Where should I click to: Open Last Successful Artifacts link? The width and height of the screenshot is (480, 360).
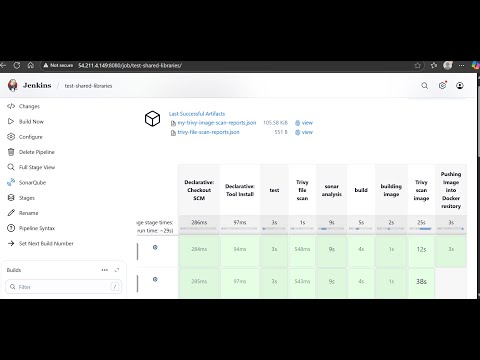pos(197,114)
